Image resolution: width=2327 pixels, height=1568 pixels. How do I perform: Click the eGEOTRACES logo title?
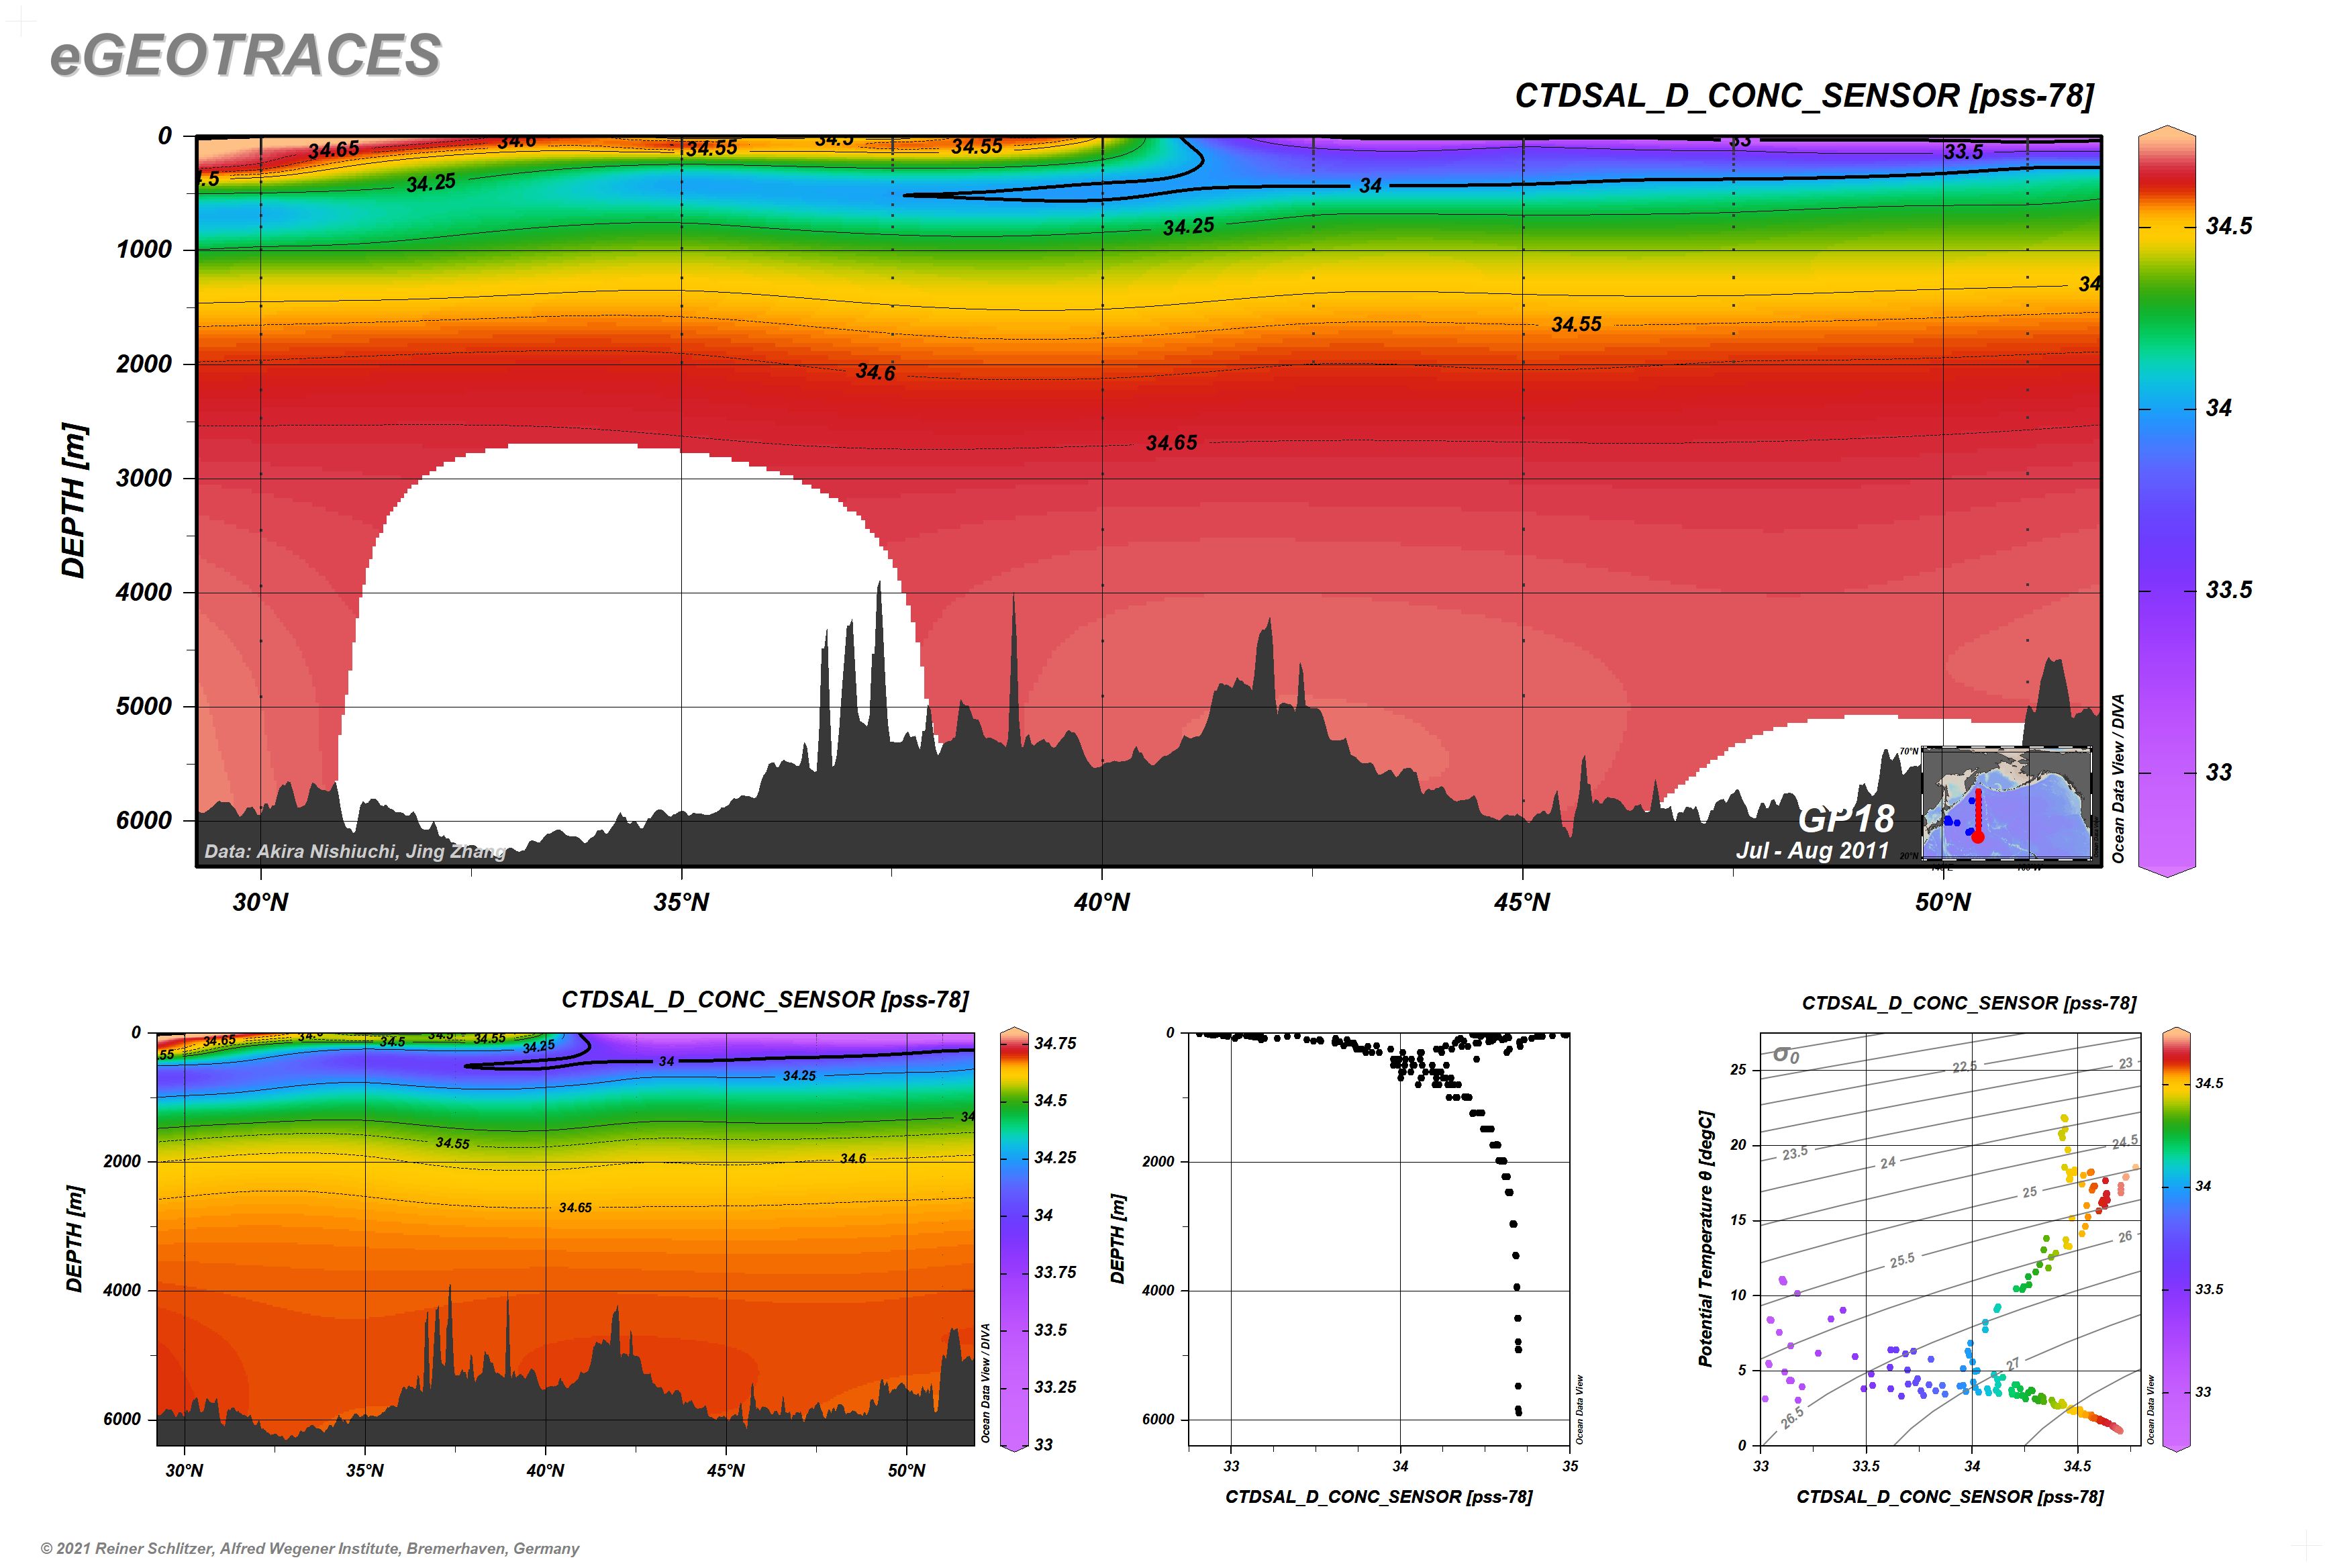[245, 55]
